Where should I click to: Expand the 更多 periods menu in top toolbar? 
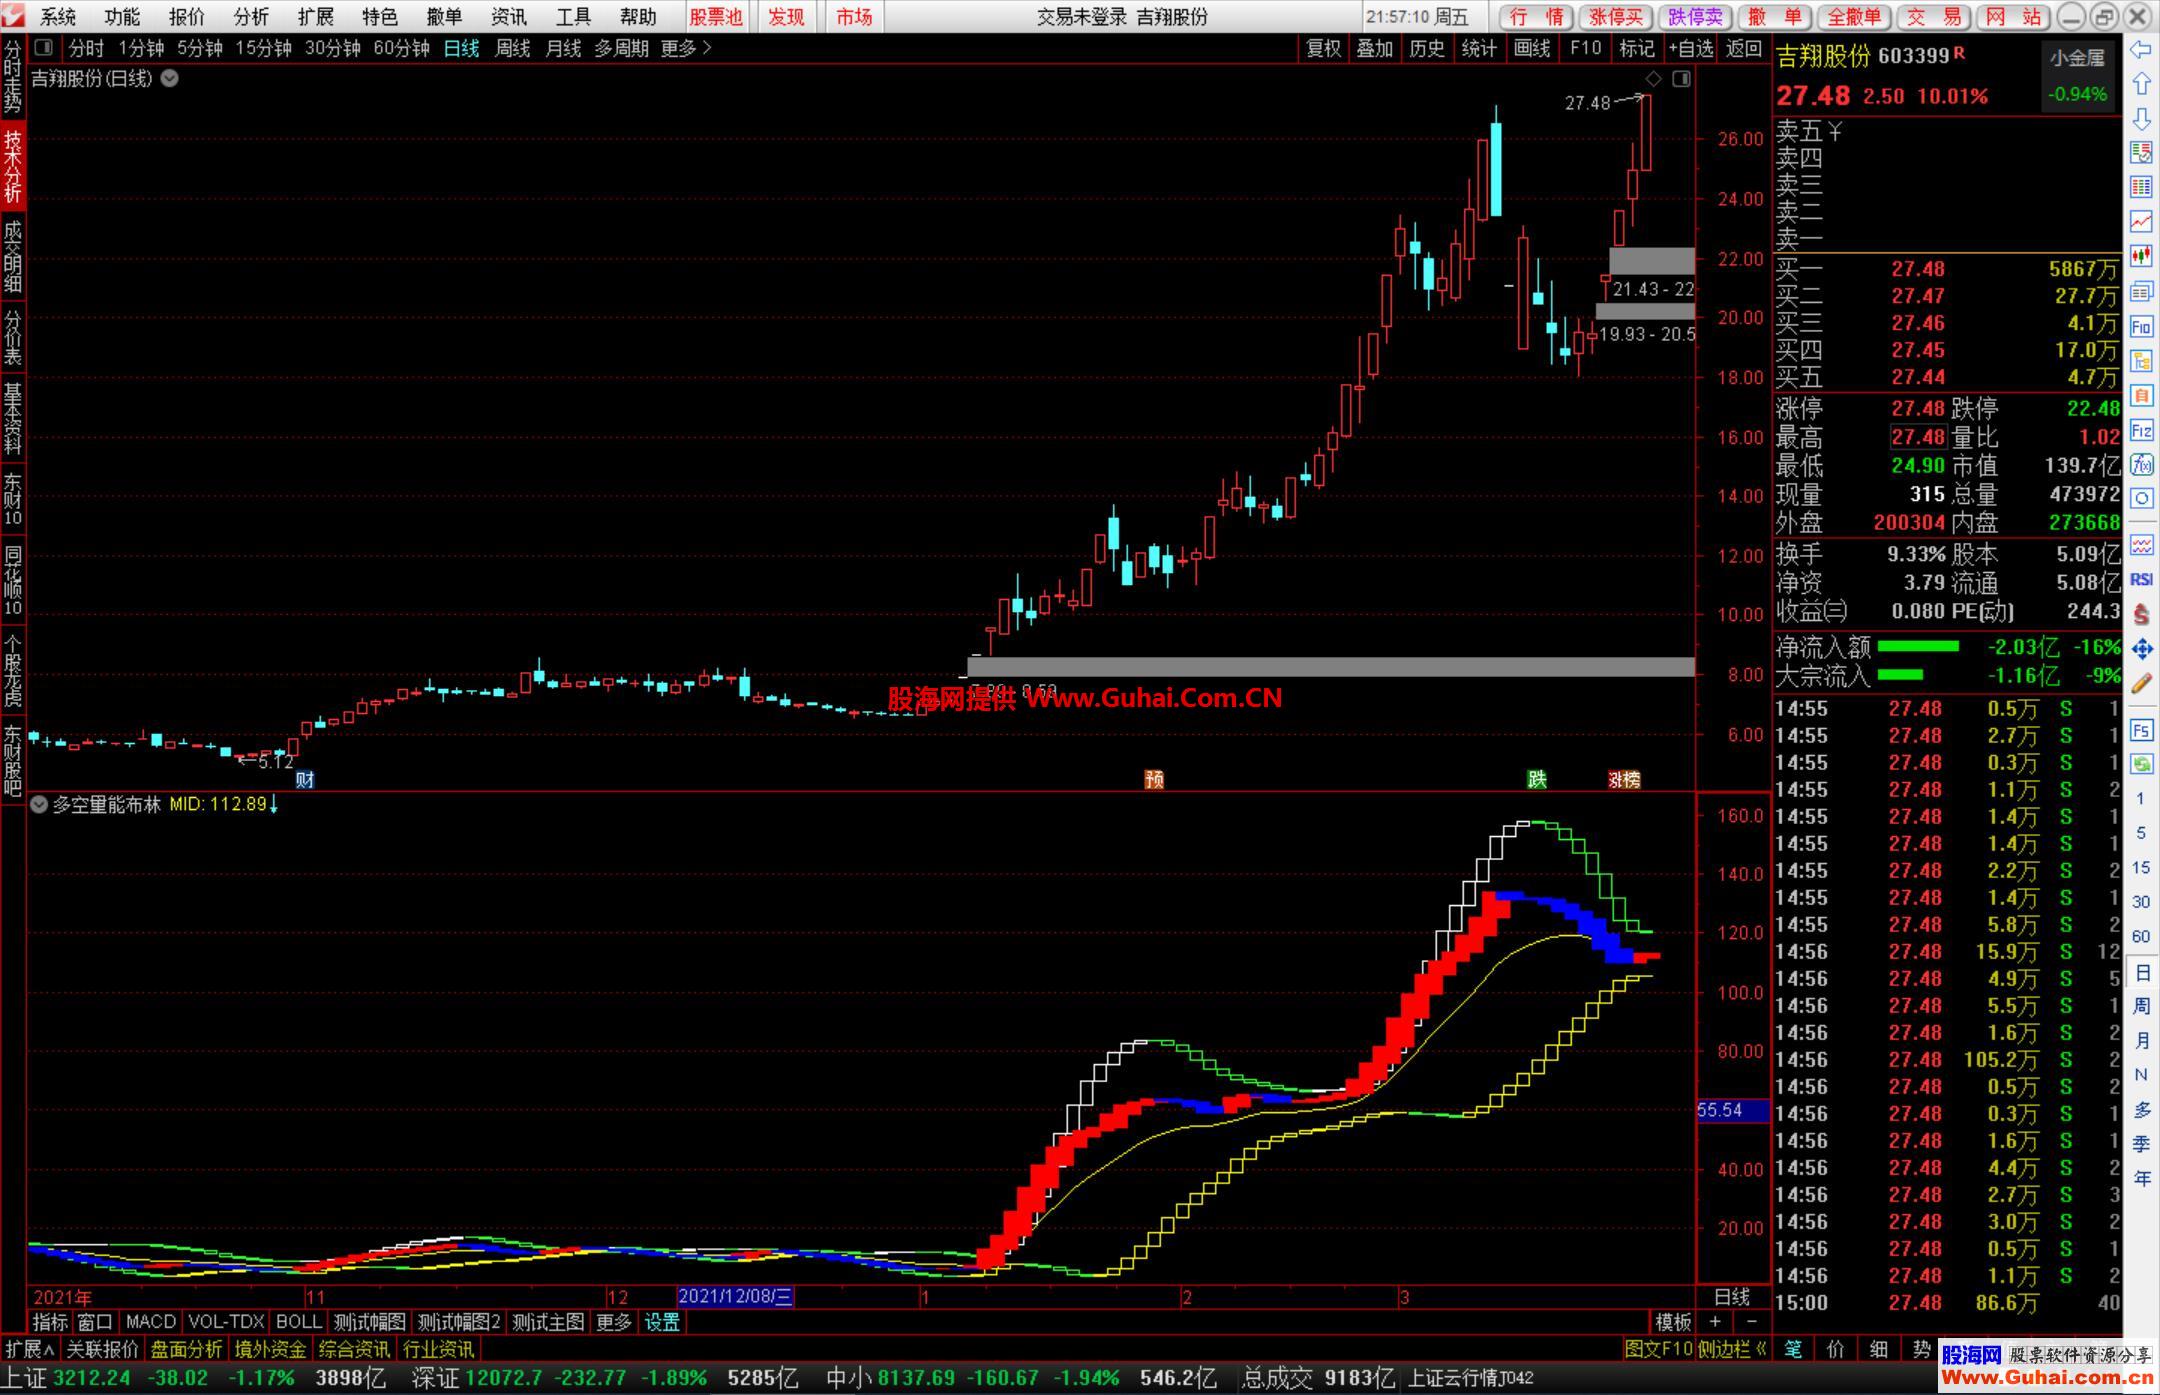[x=686, y=48]
